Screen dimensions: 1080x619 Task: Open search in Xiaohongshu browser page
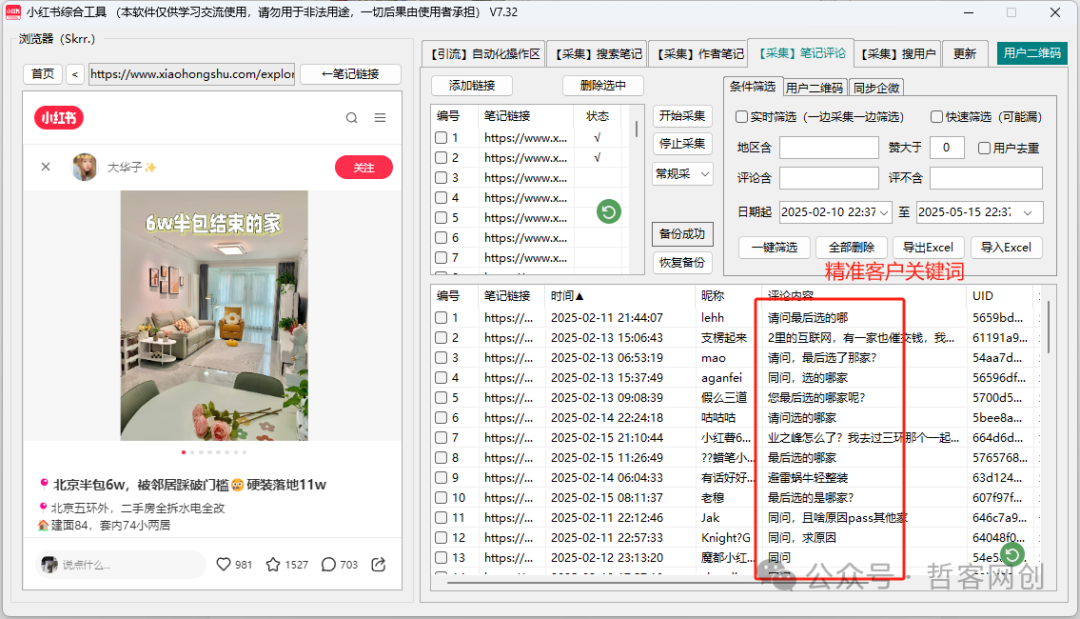coord(351,118)
